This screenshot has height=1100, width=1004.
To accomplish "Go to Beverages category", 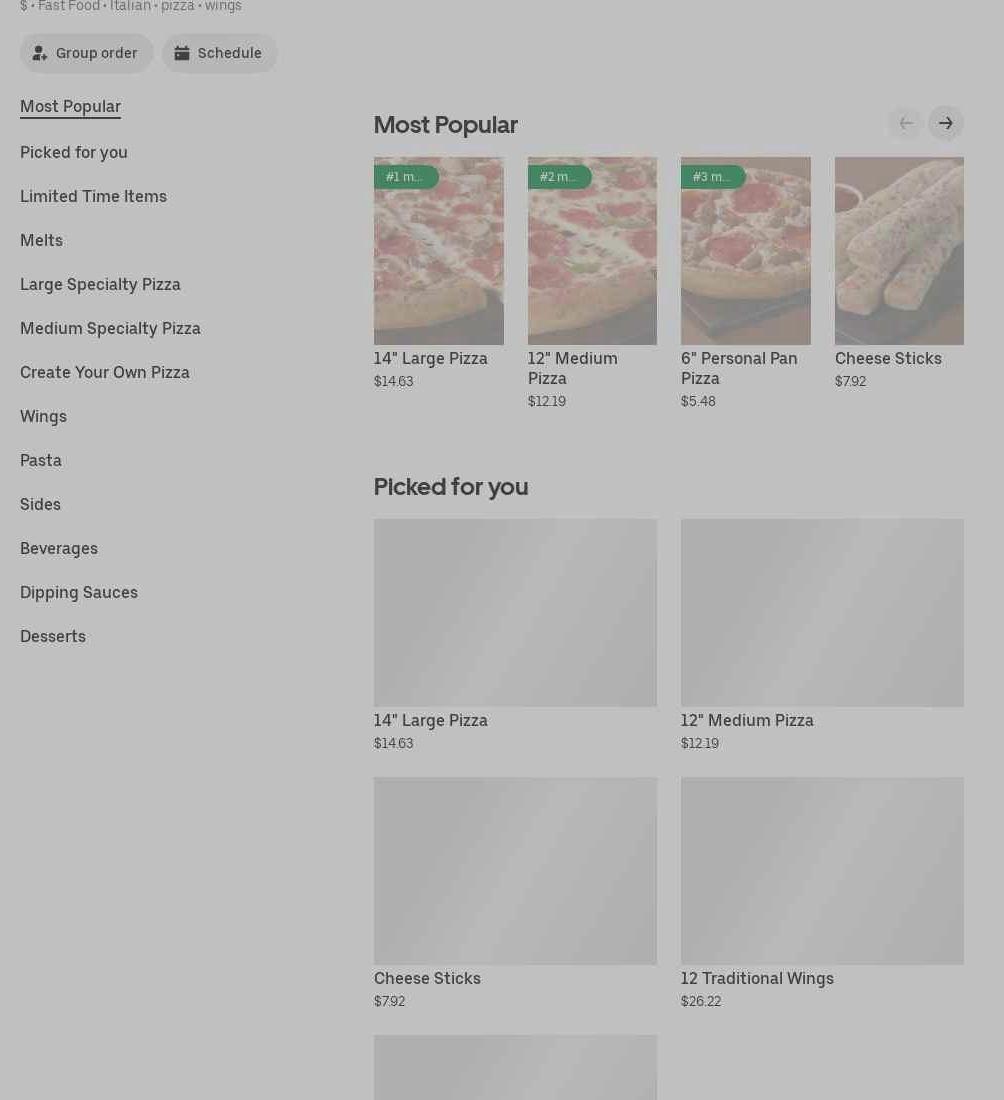I will point(59,549).
